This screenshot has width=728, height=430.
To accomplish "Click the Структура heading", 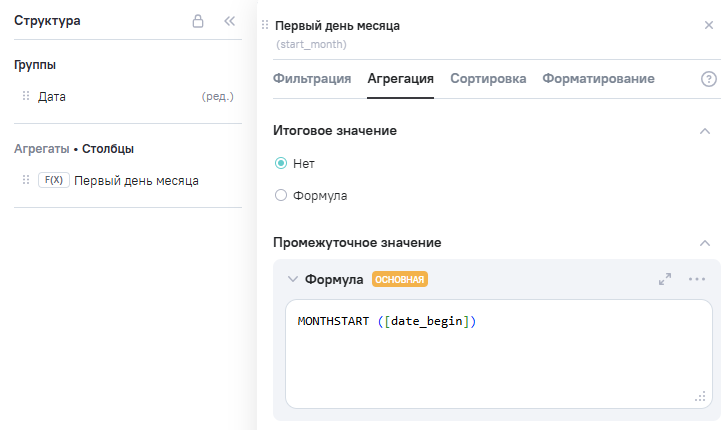I will [47, 20].
